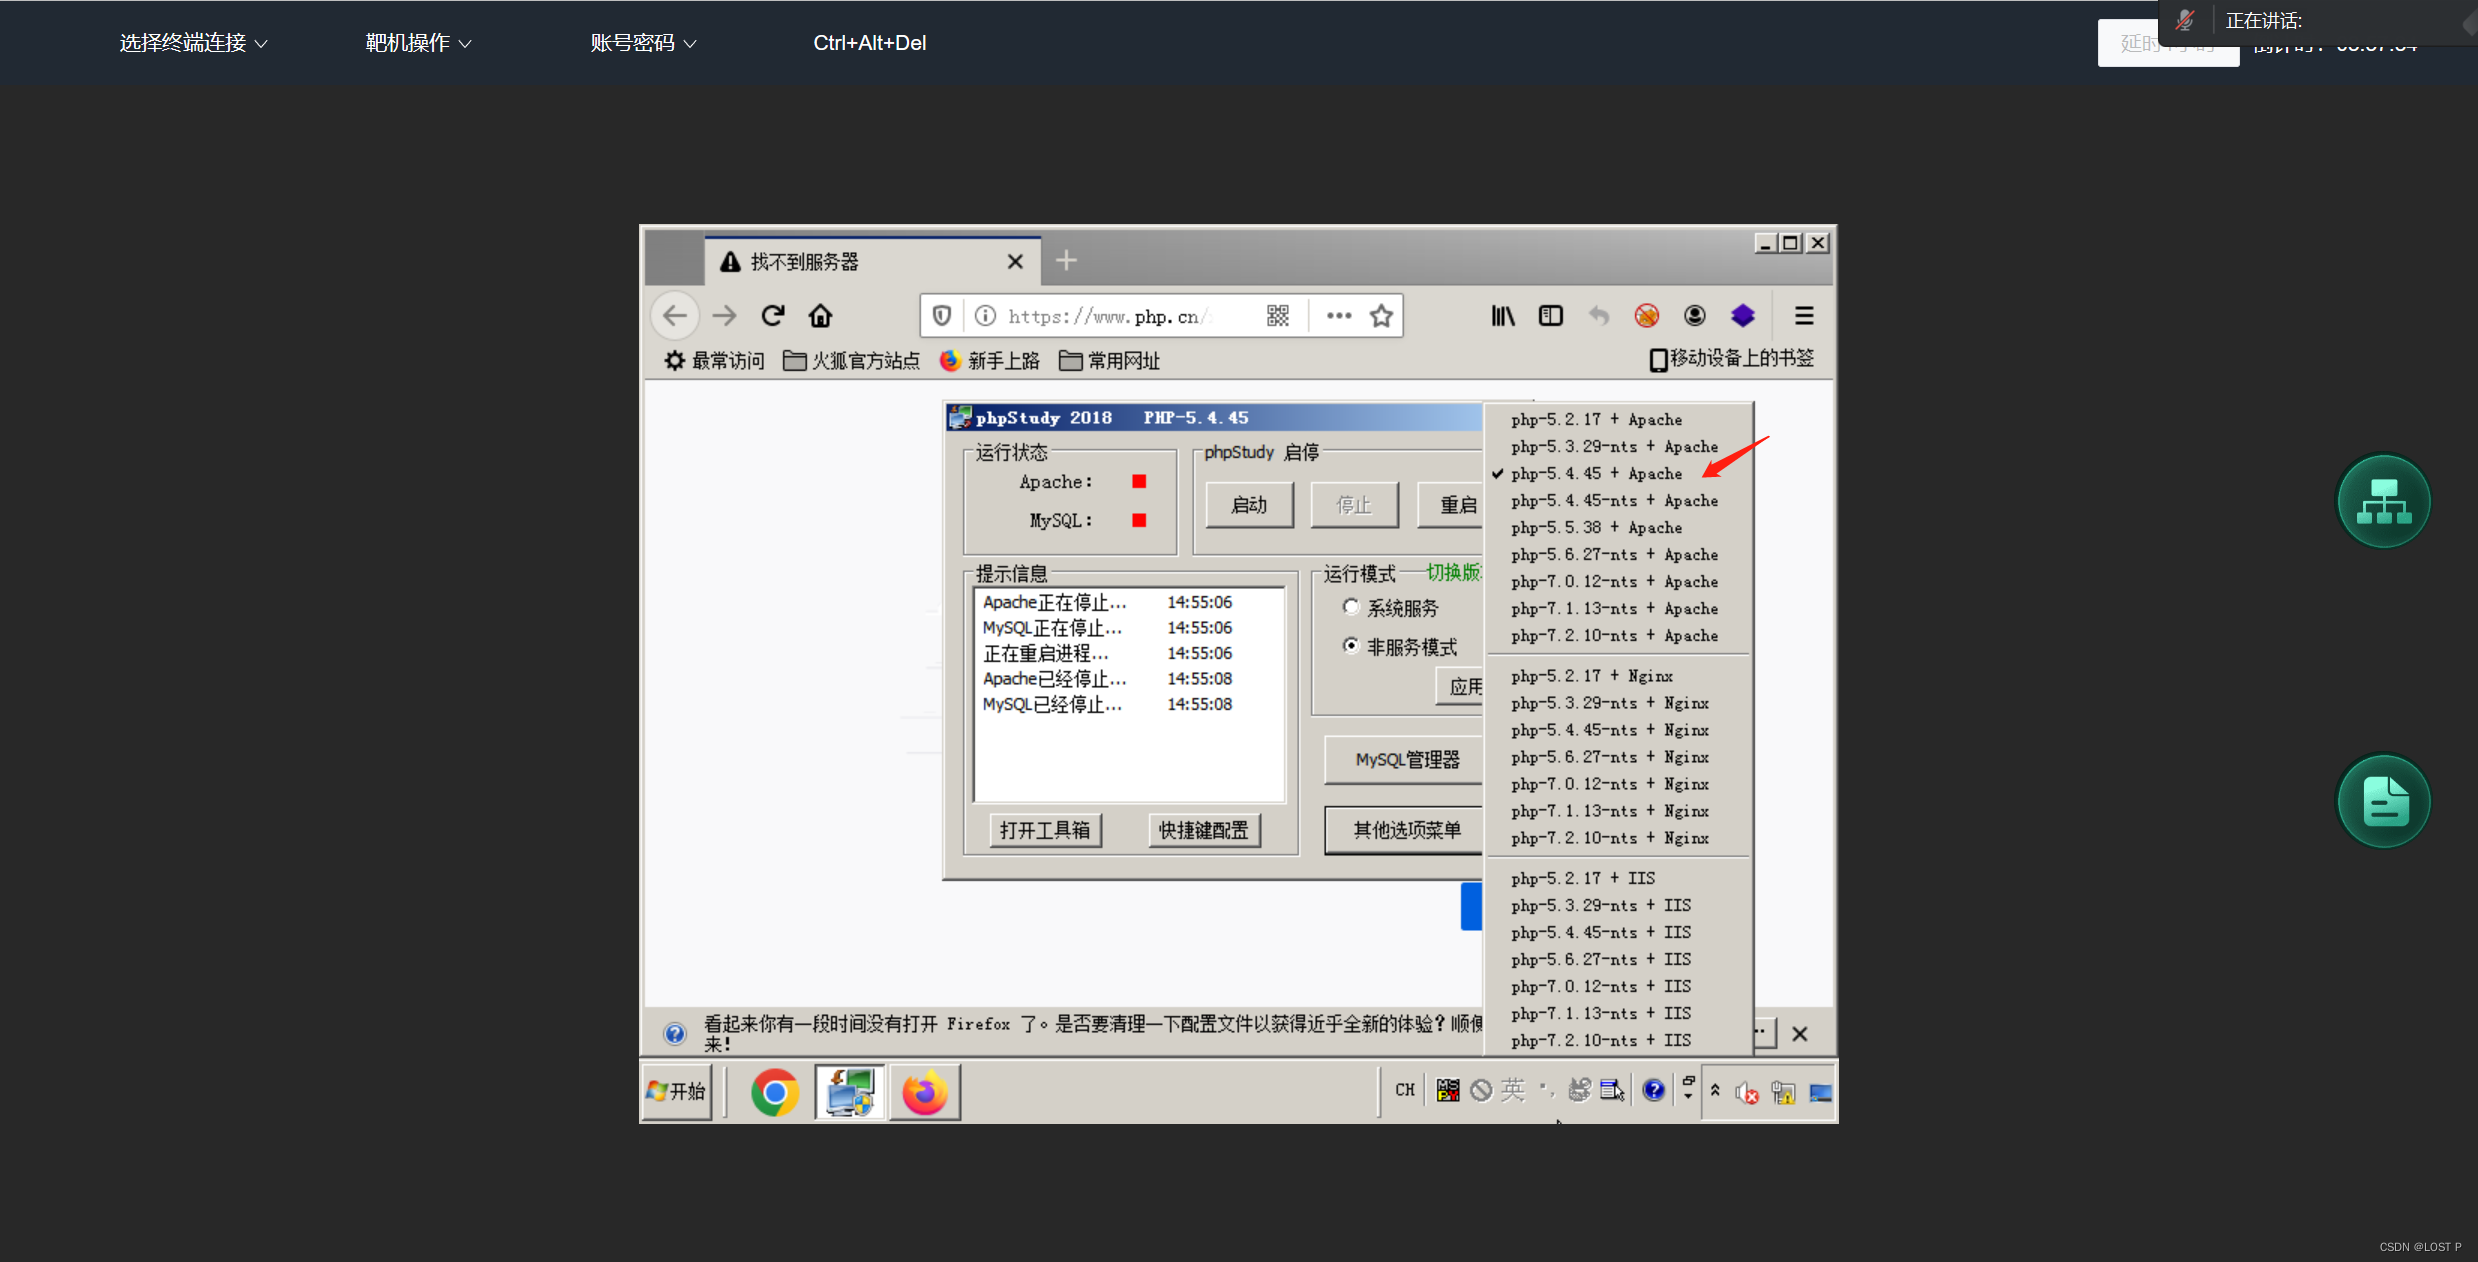Click muted microphone icon near 正在讲话

pos(2185,20)
